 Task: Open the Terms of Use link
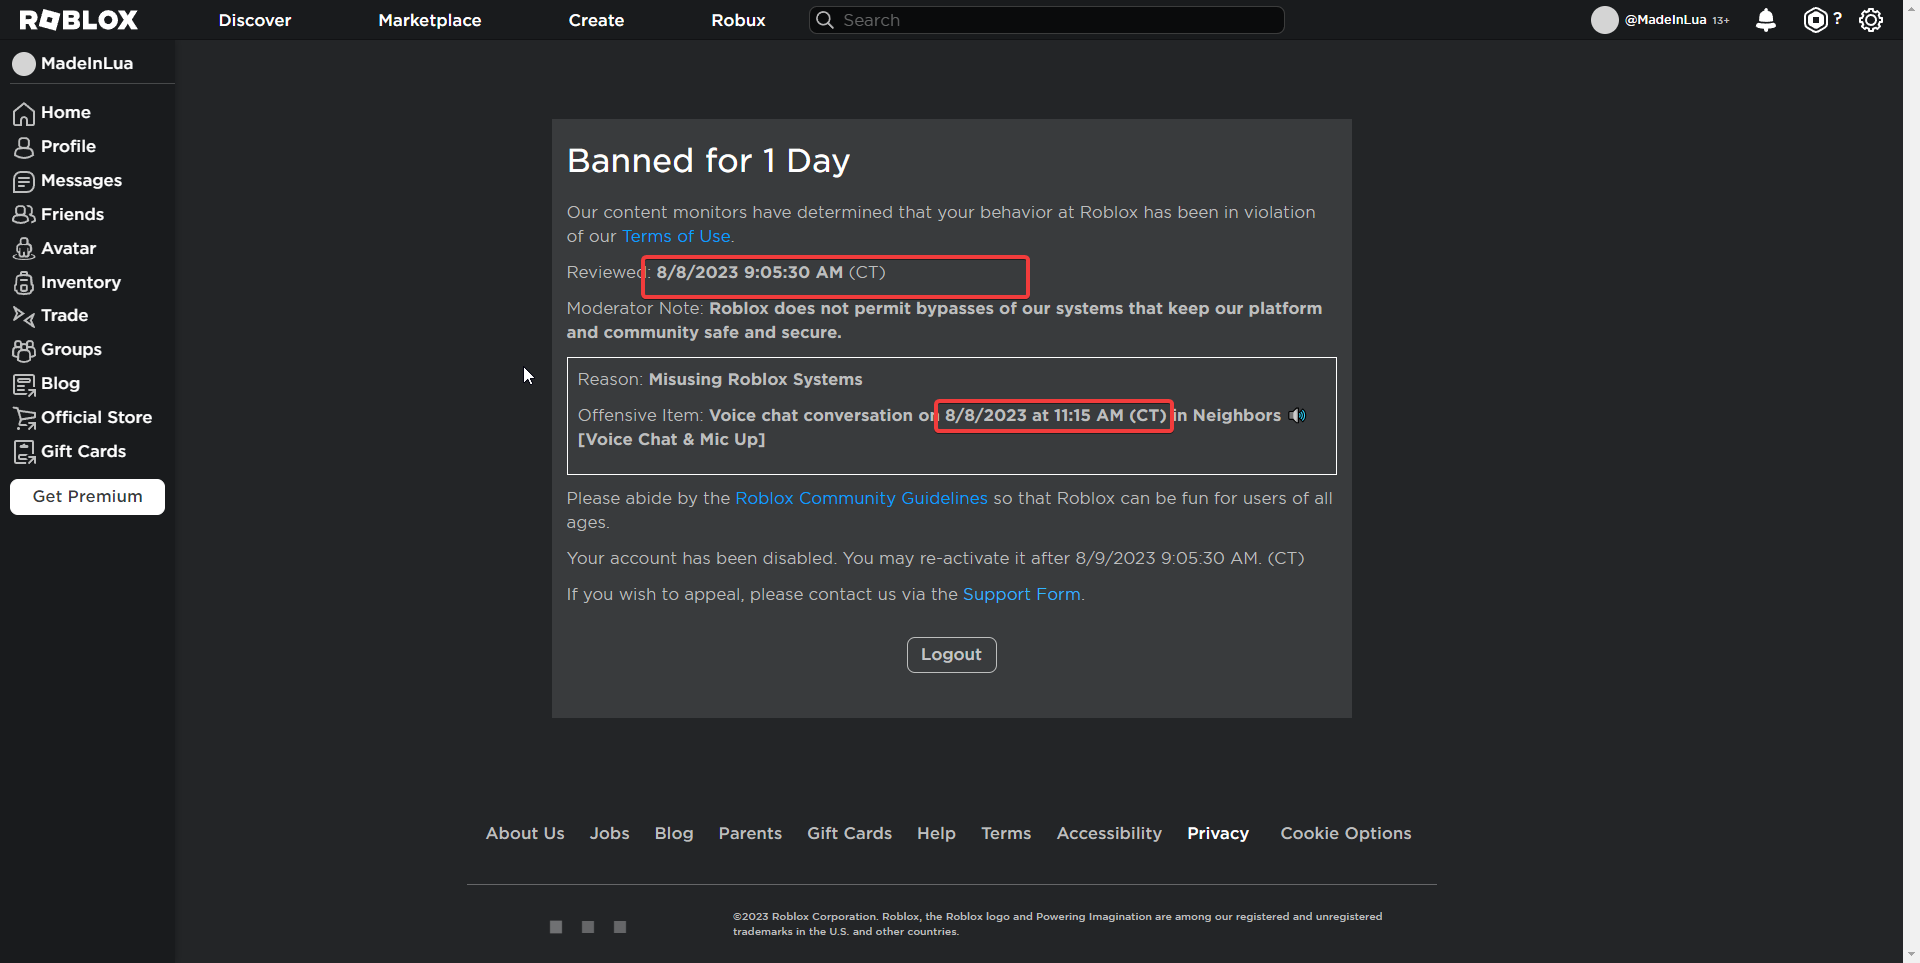tap(676, 236)
